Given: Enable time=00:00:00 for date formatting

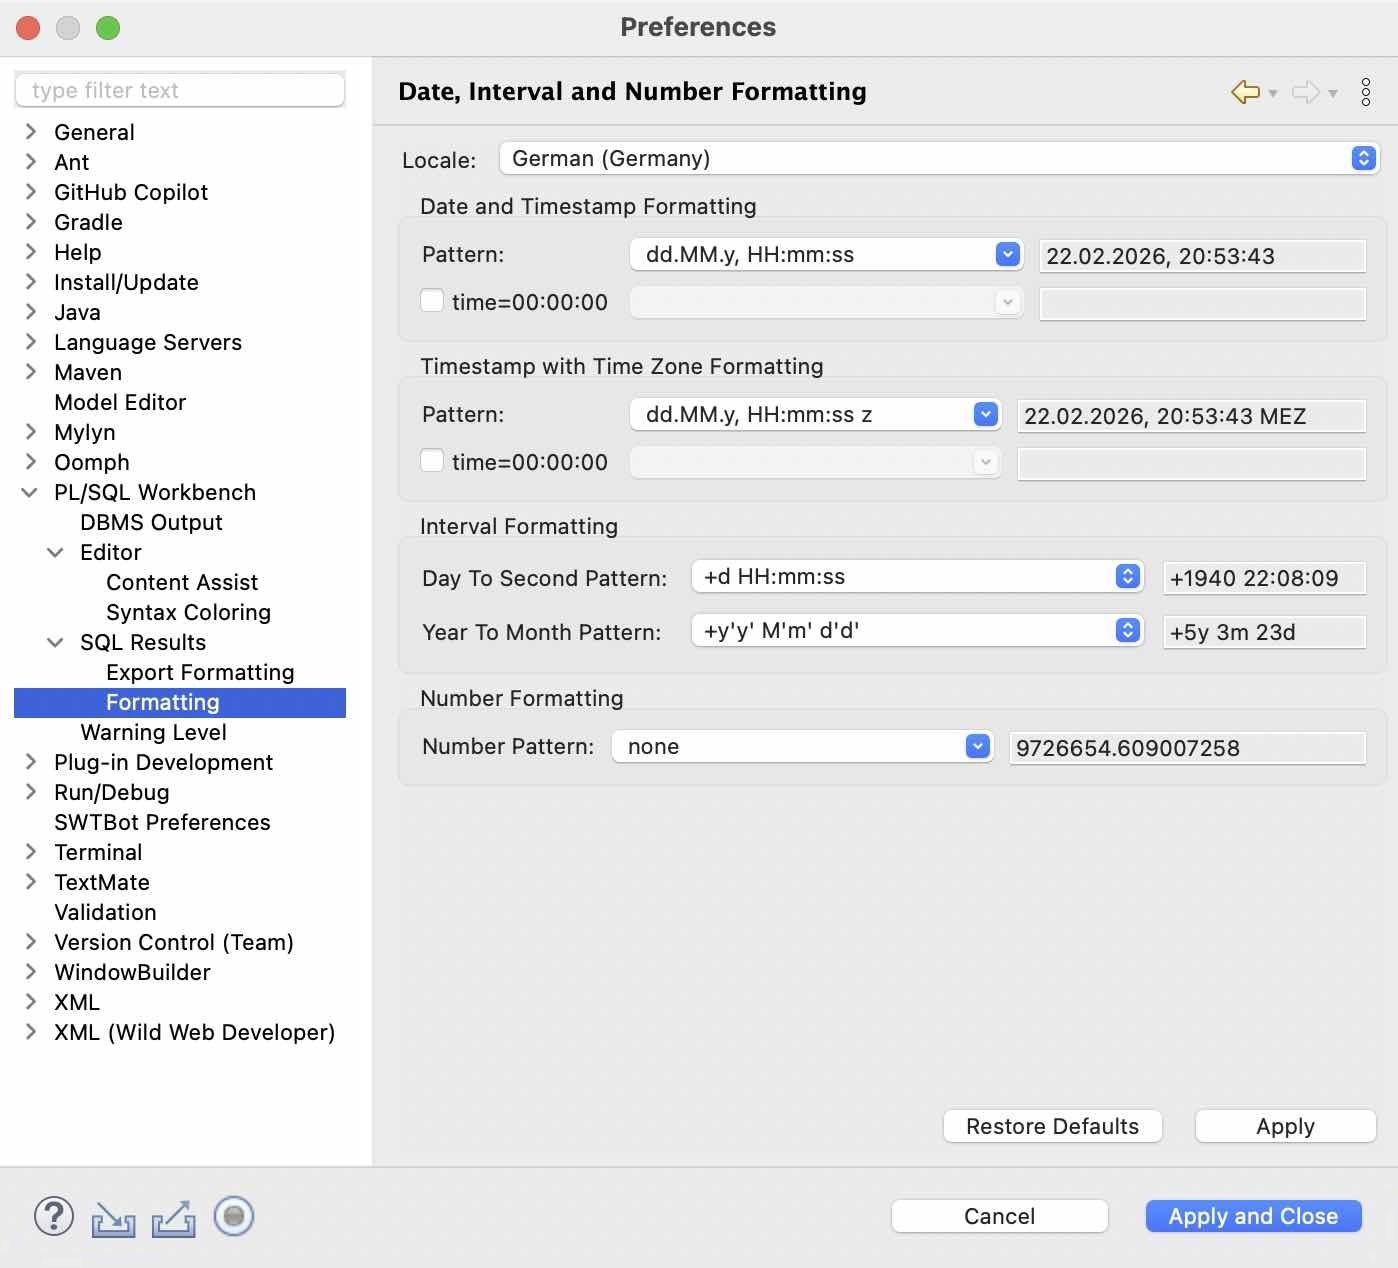Looking at the screenshot, I should coord(431,300).
